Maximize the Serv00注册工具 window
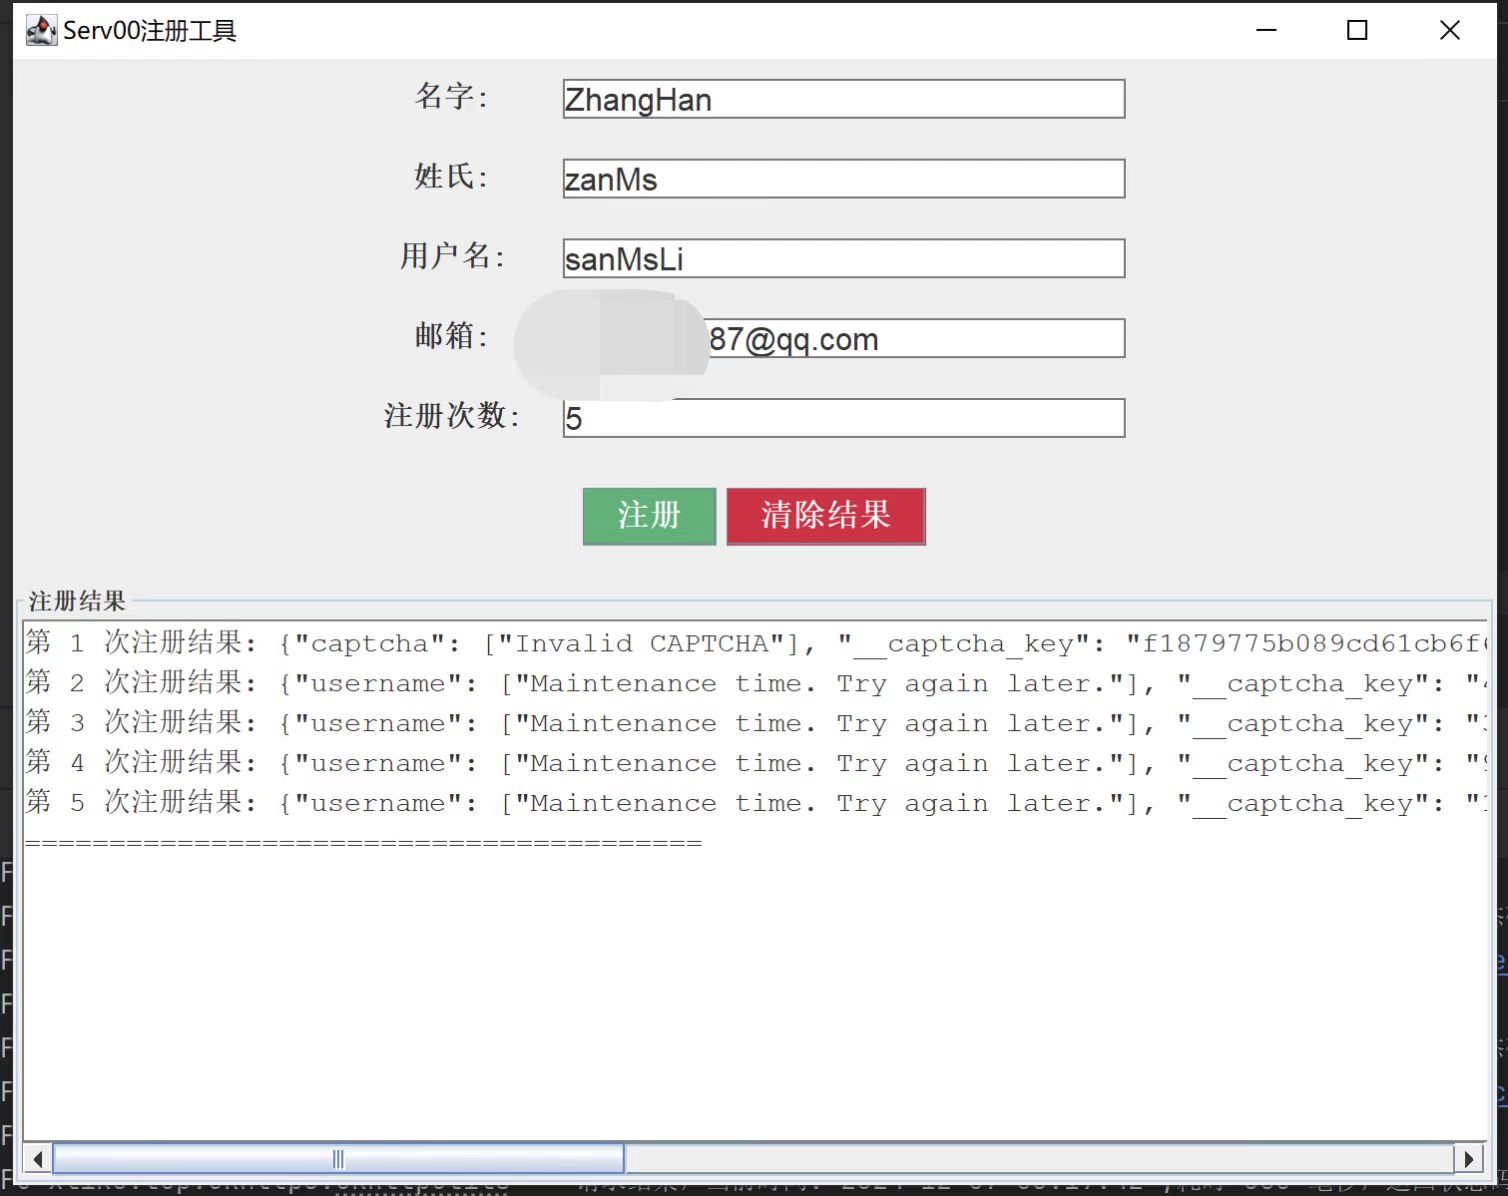This screenshot has height=1196, width=1508. point(1357,30)
